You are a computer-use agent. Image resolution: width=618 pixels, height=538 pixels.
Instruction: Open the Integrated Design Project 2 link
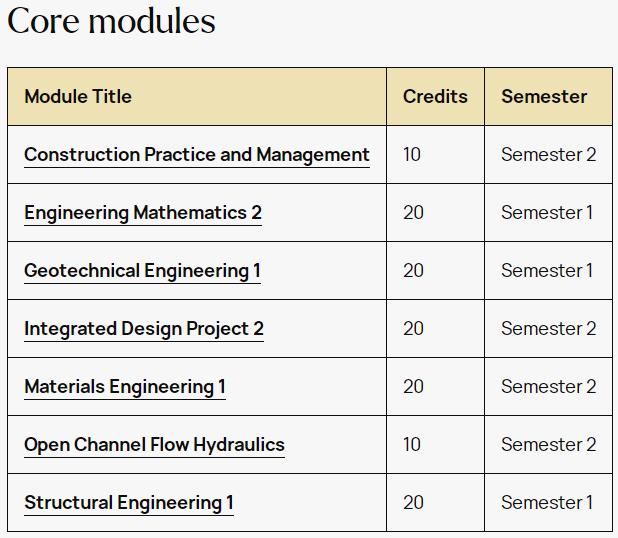click(x=144, y=329)
